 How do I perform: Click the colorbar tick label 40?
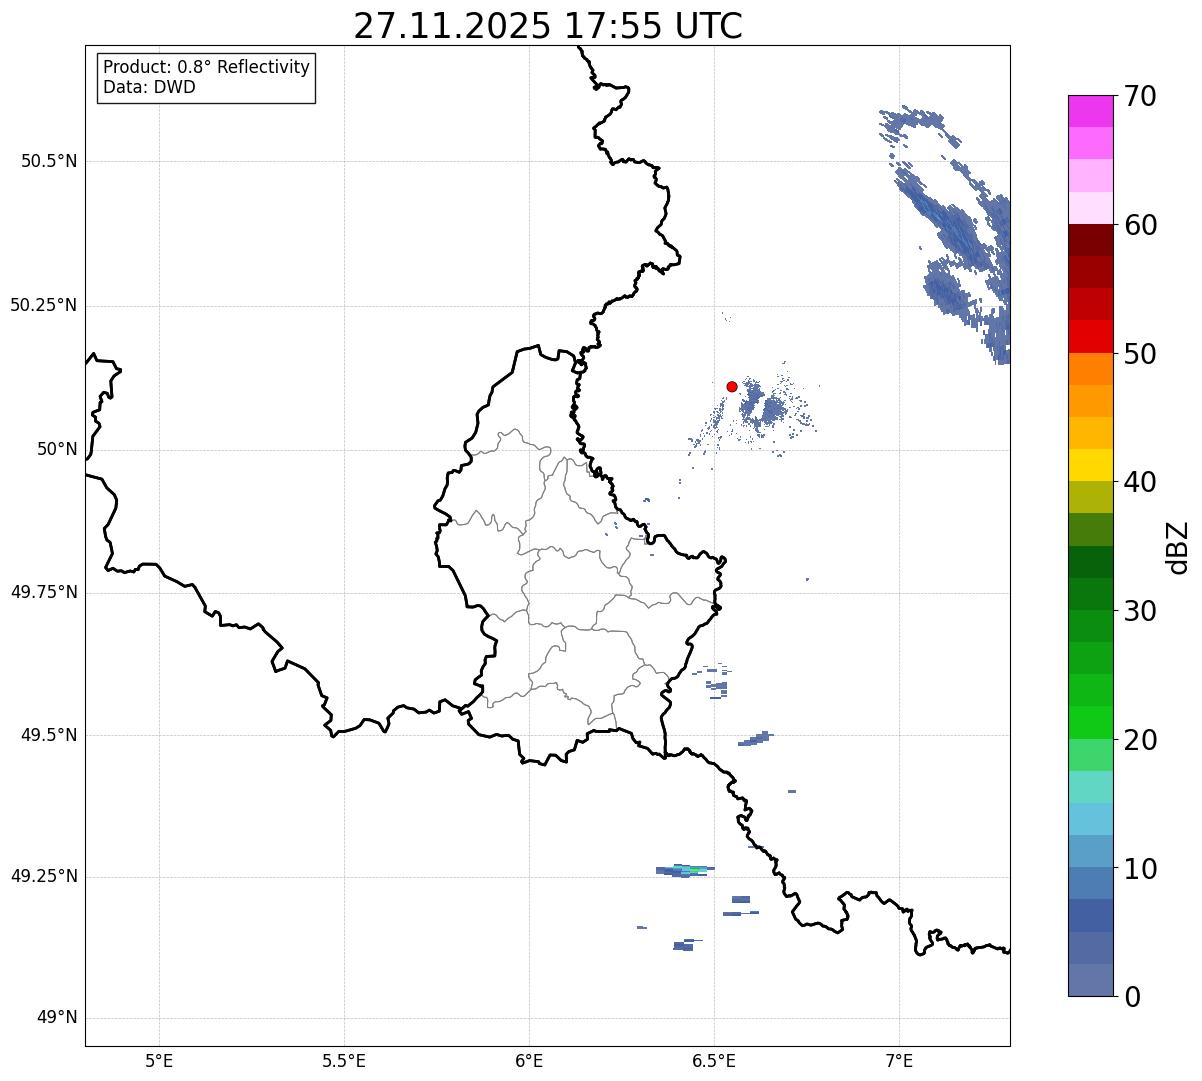(1140, 482)
